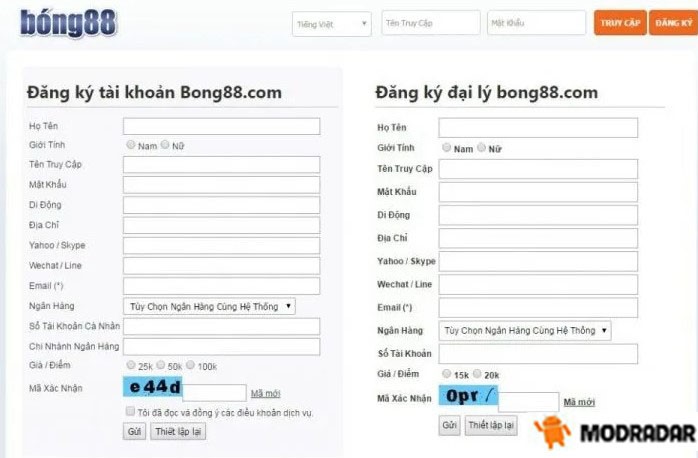Click the bóng88 logo

[69, 22]
